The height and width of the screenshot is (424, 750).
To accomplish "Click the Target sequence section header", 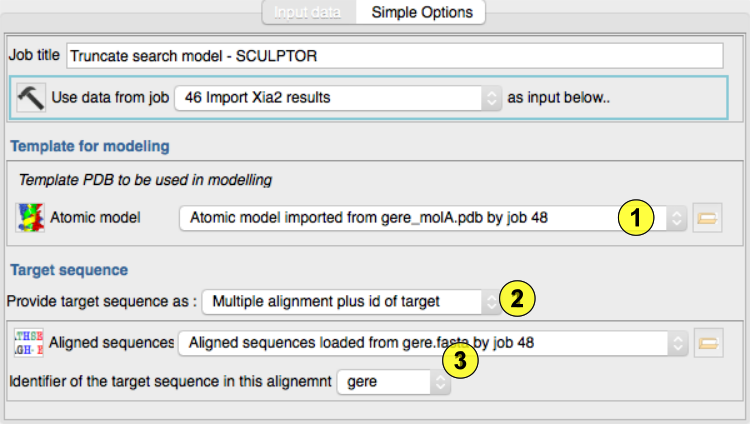I will [68, 270].
